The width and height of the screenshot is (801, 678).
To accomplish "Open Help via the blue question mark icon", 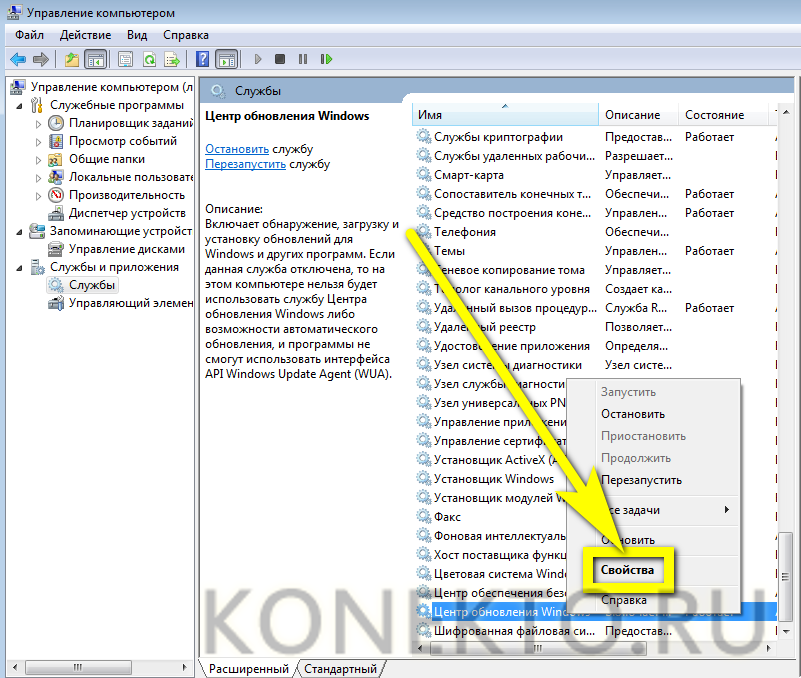I will click(x=203, y=59).
